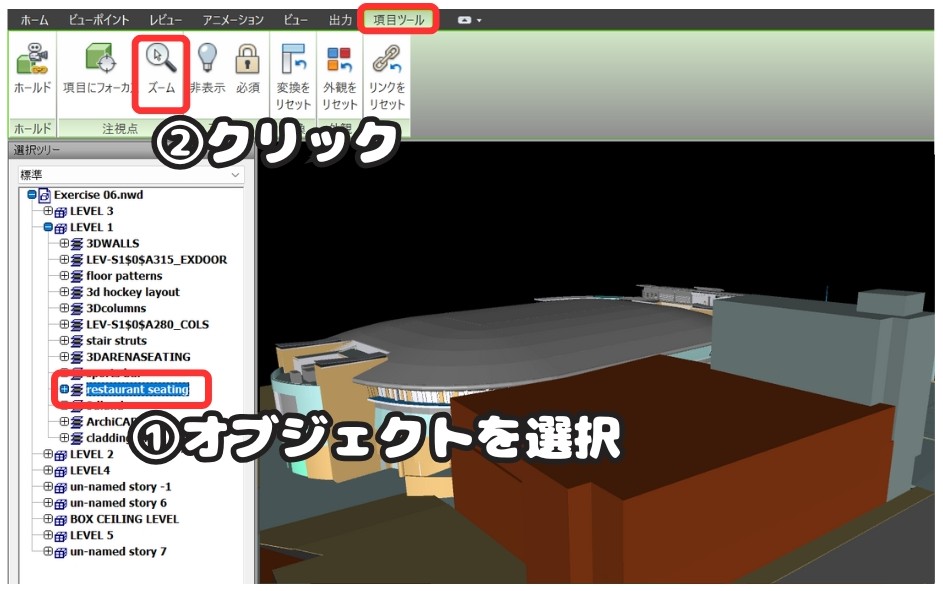The width and height of the screenshot is (943, 591).
Task: Open the Output (出力) ribbon tab
Action: pyautogui.click(x=340, y=20)
